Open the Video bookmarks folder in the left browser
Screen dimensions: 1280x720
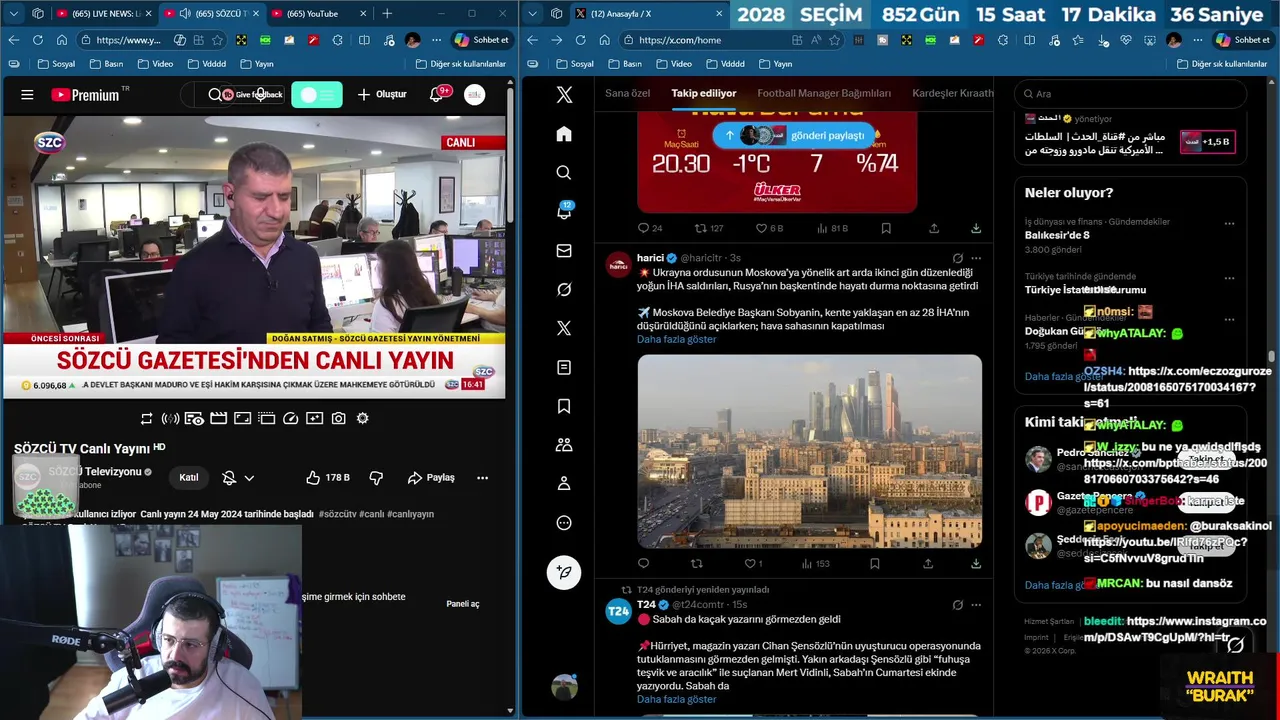[155, 64]
